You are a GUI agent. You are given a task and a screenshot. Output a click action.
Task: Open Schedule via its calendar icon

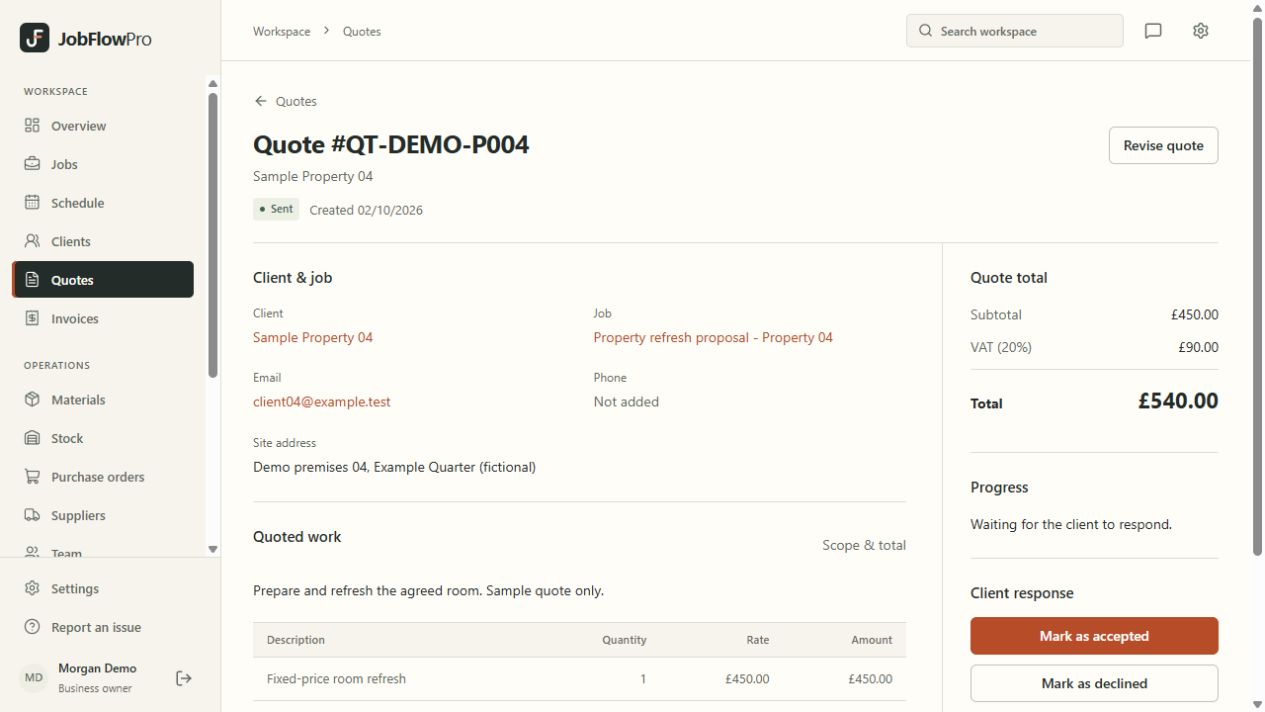click(x=32, y=203)
